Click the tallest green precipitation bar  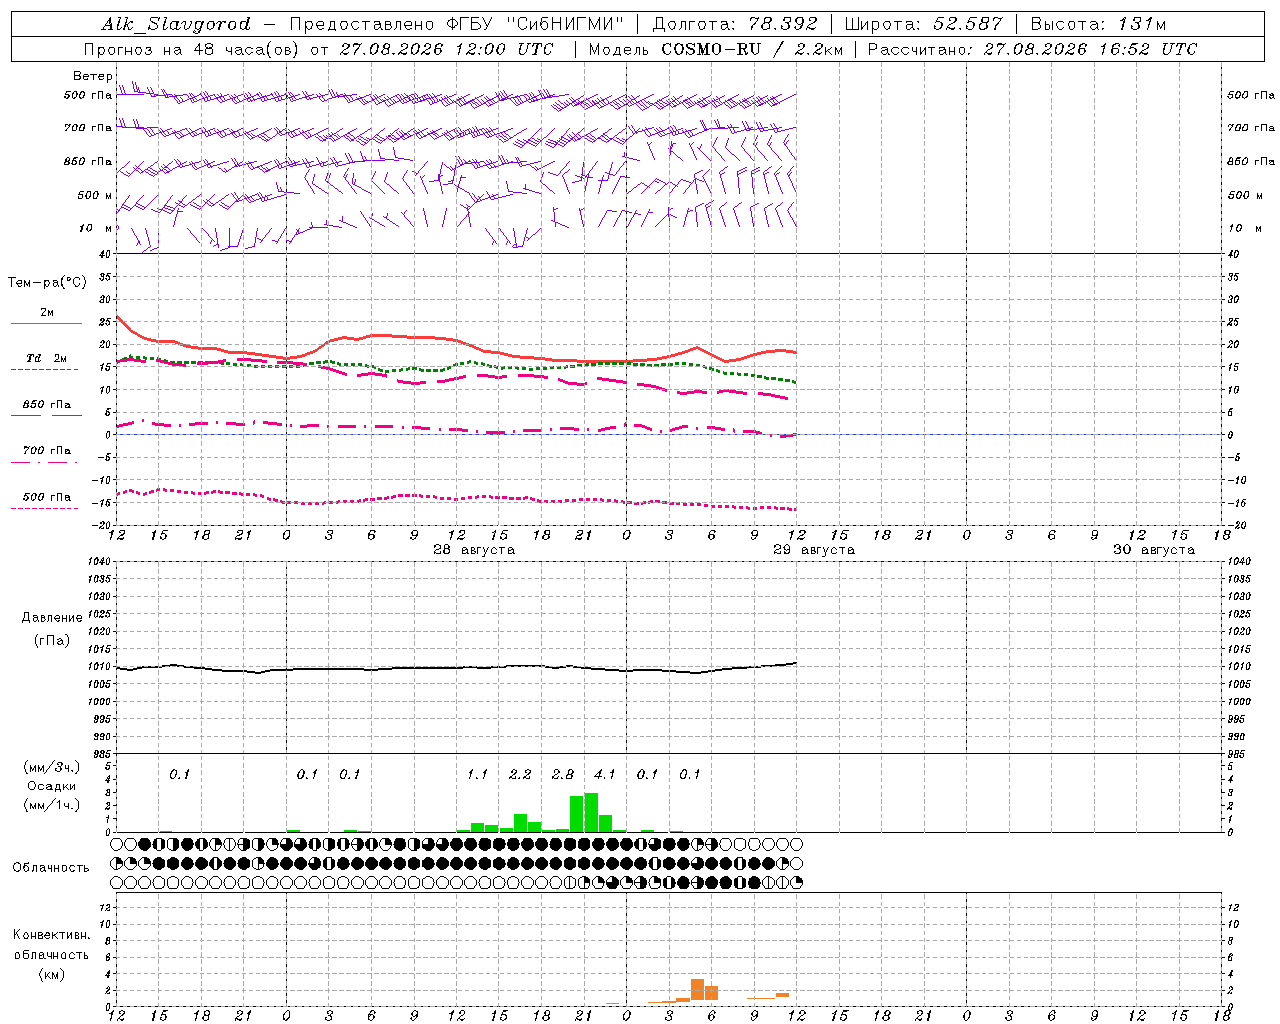click(x=591, y=812)
